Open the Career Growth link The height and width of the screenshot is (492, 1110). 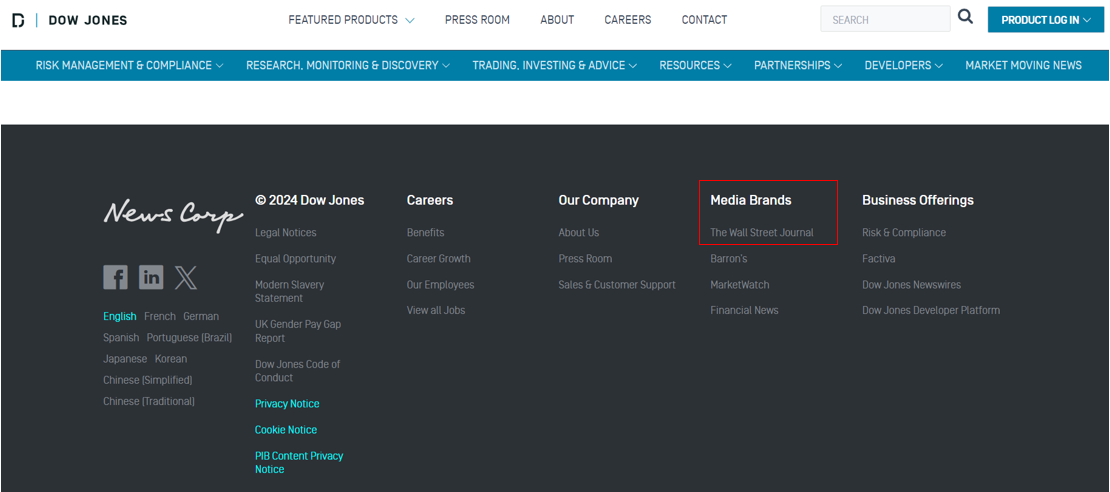[x=438, y=258]
